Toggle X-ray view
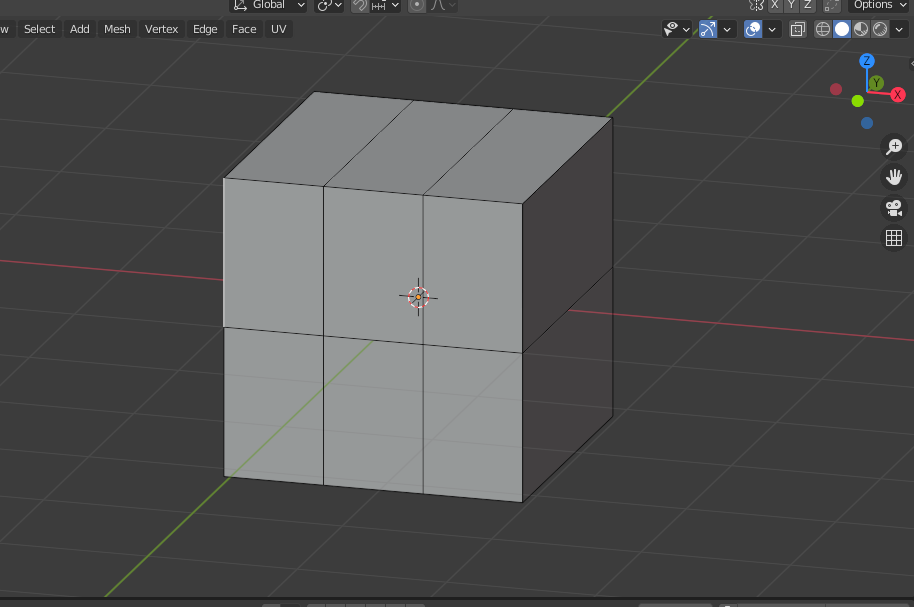Viewport: 914px width, 607px height. (x=797, y=29)
